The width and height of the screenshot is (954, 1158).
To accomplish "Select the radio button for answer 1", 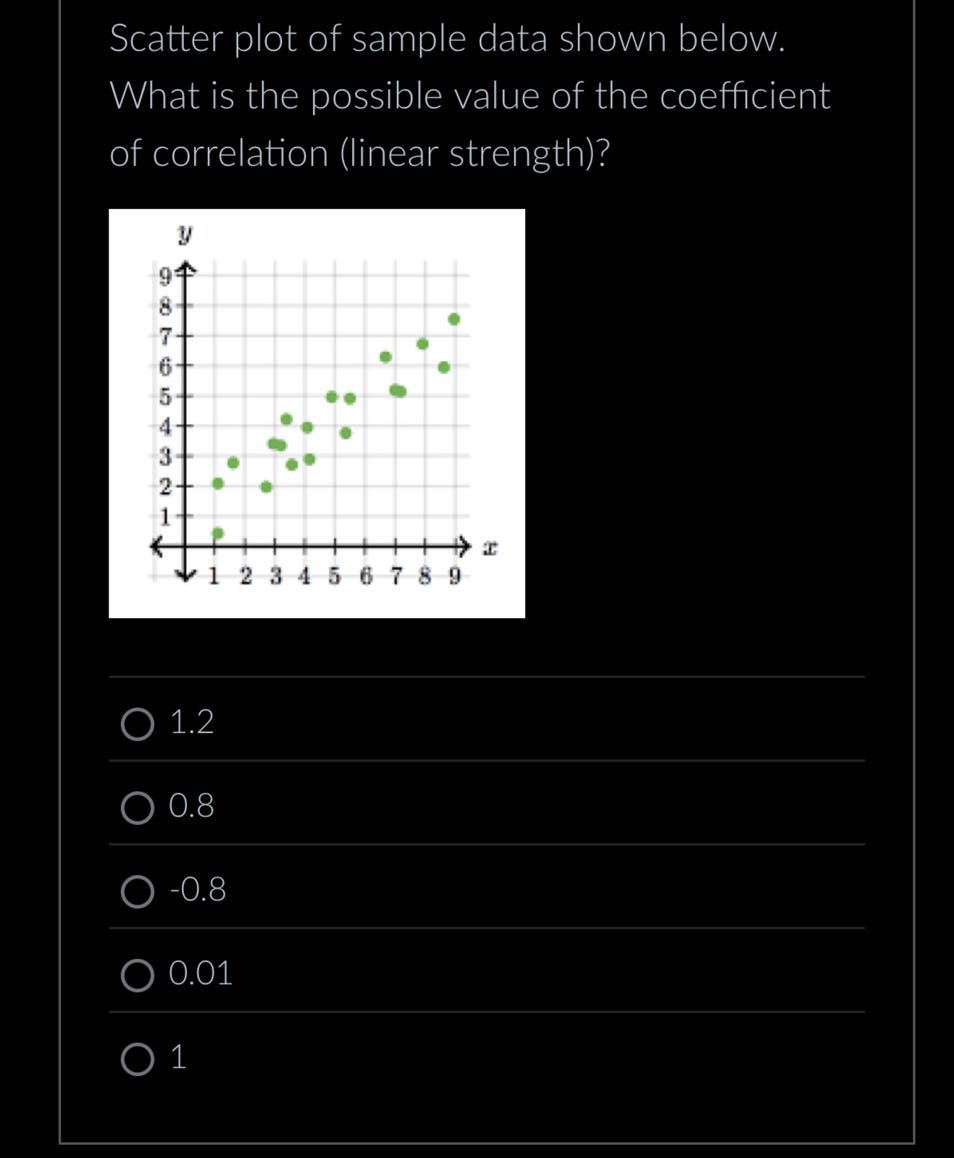I will coord(137,1060).
